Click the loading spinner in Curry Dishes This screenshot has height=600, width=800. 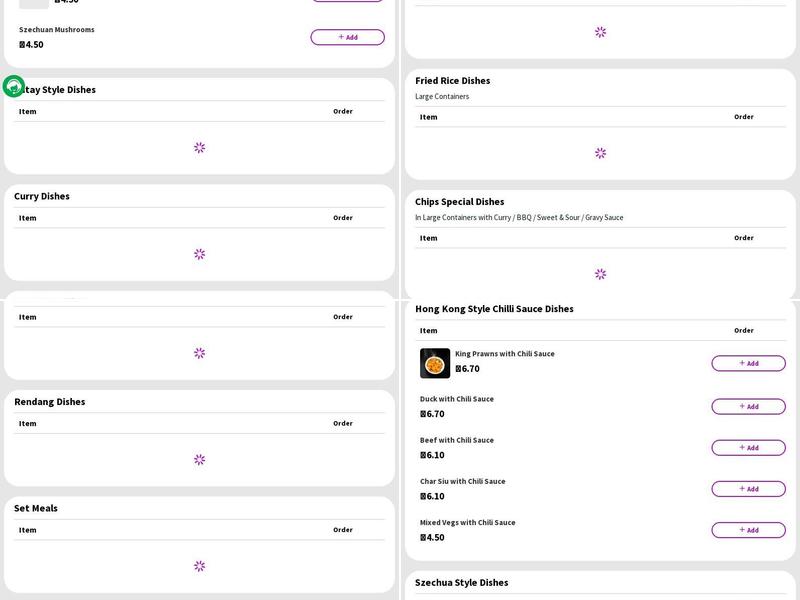tap(199, 254)
